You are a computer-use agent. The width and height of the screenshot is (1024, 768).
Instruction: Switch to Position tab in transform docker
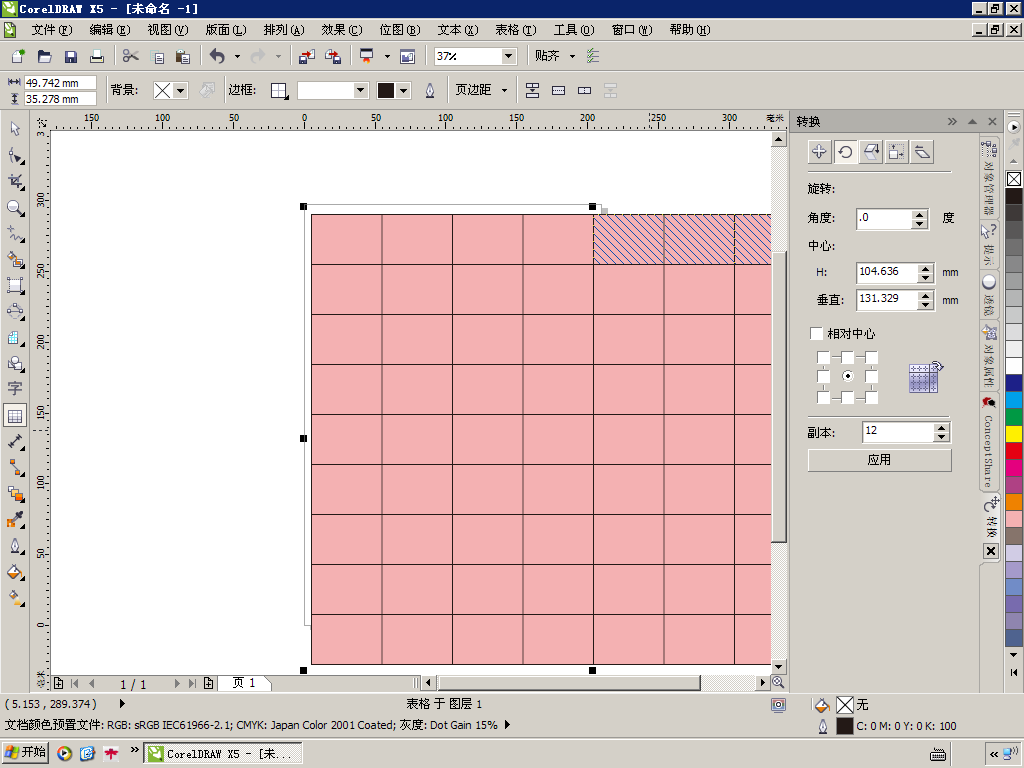tap(819, 152)
